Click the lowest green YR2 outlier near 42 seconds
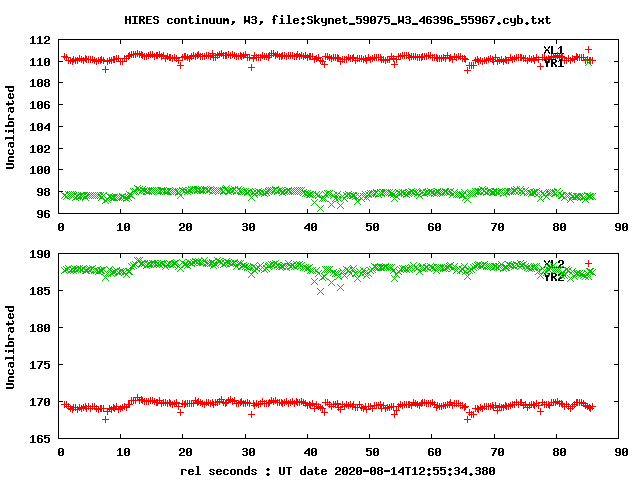 [x=320, y=291]
